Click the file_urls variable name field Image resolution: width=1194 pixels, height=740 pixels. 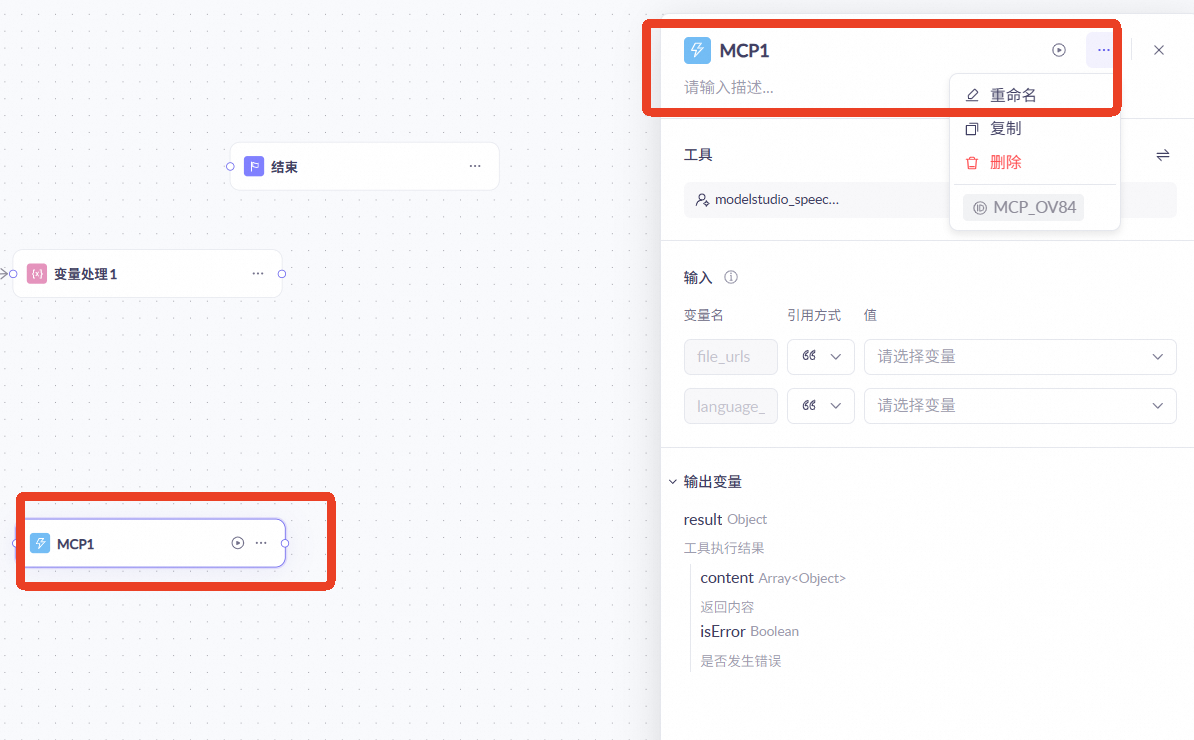tap(730, 357)
